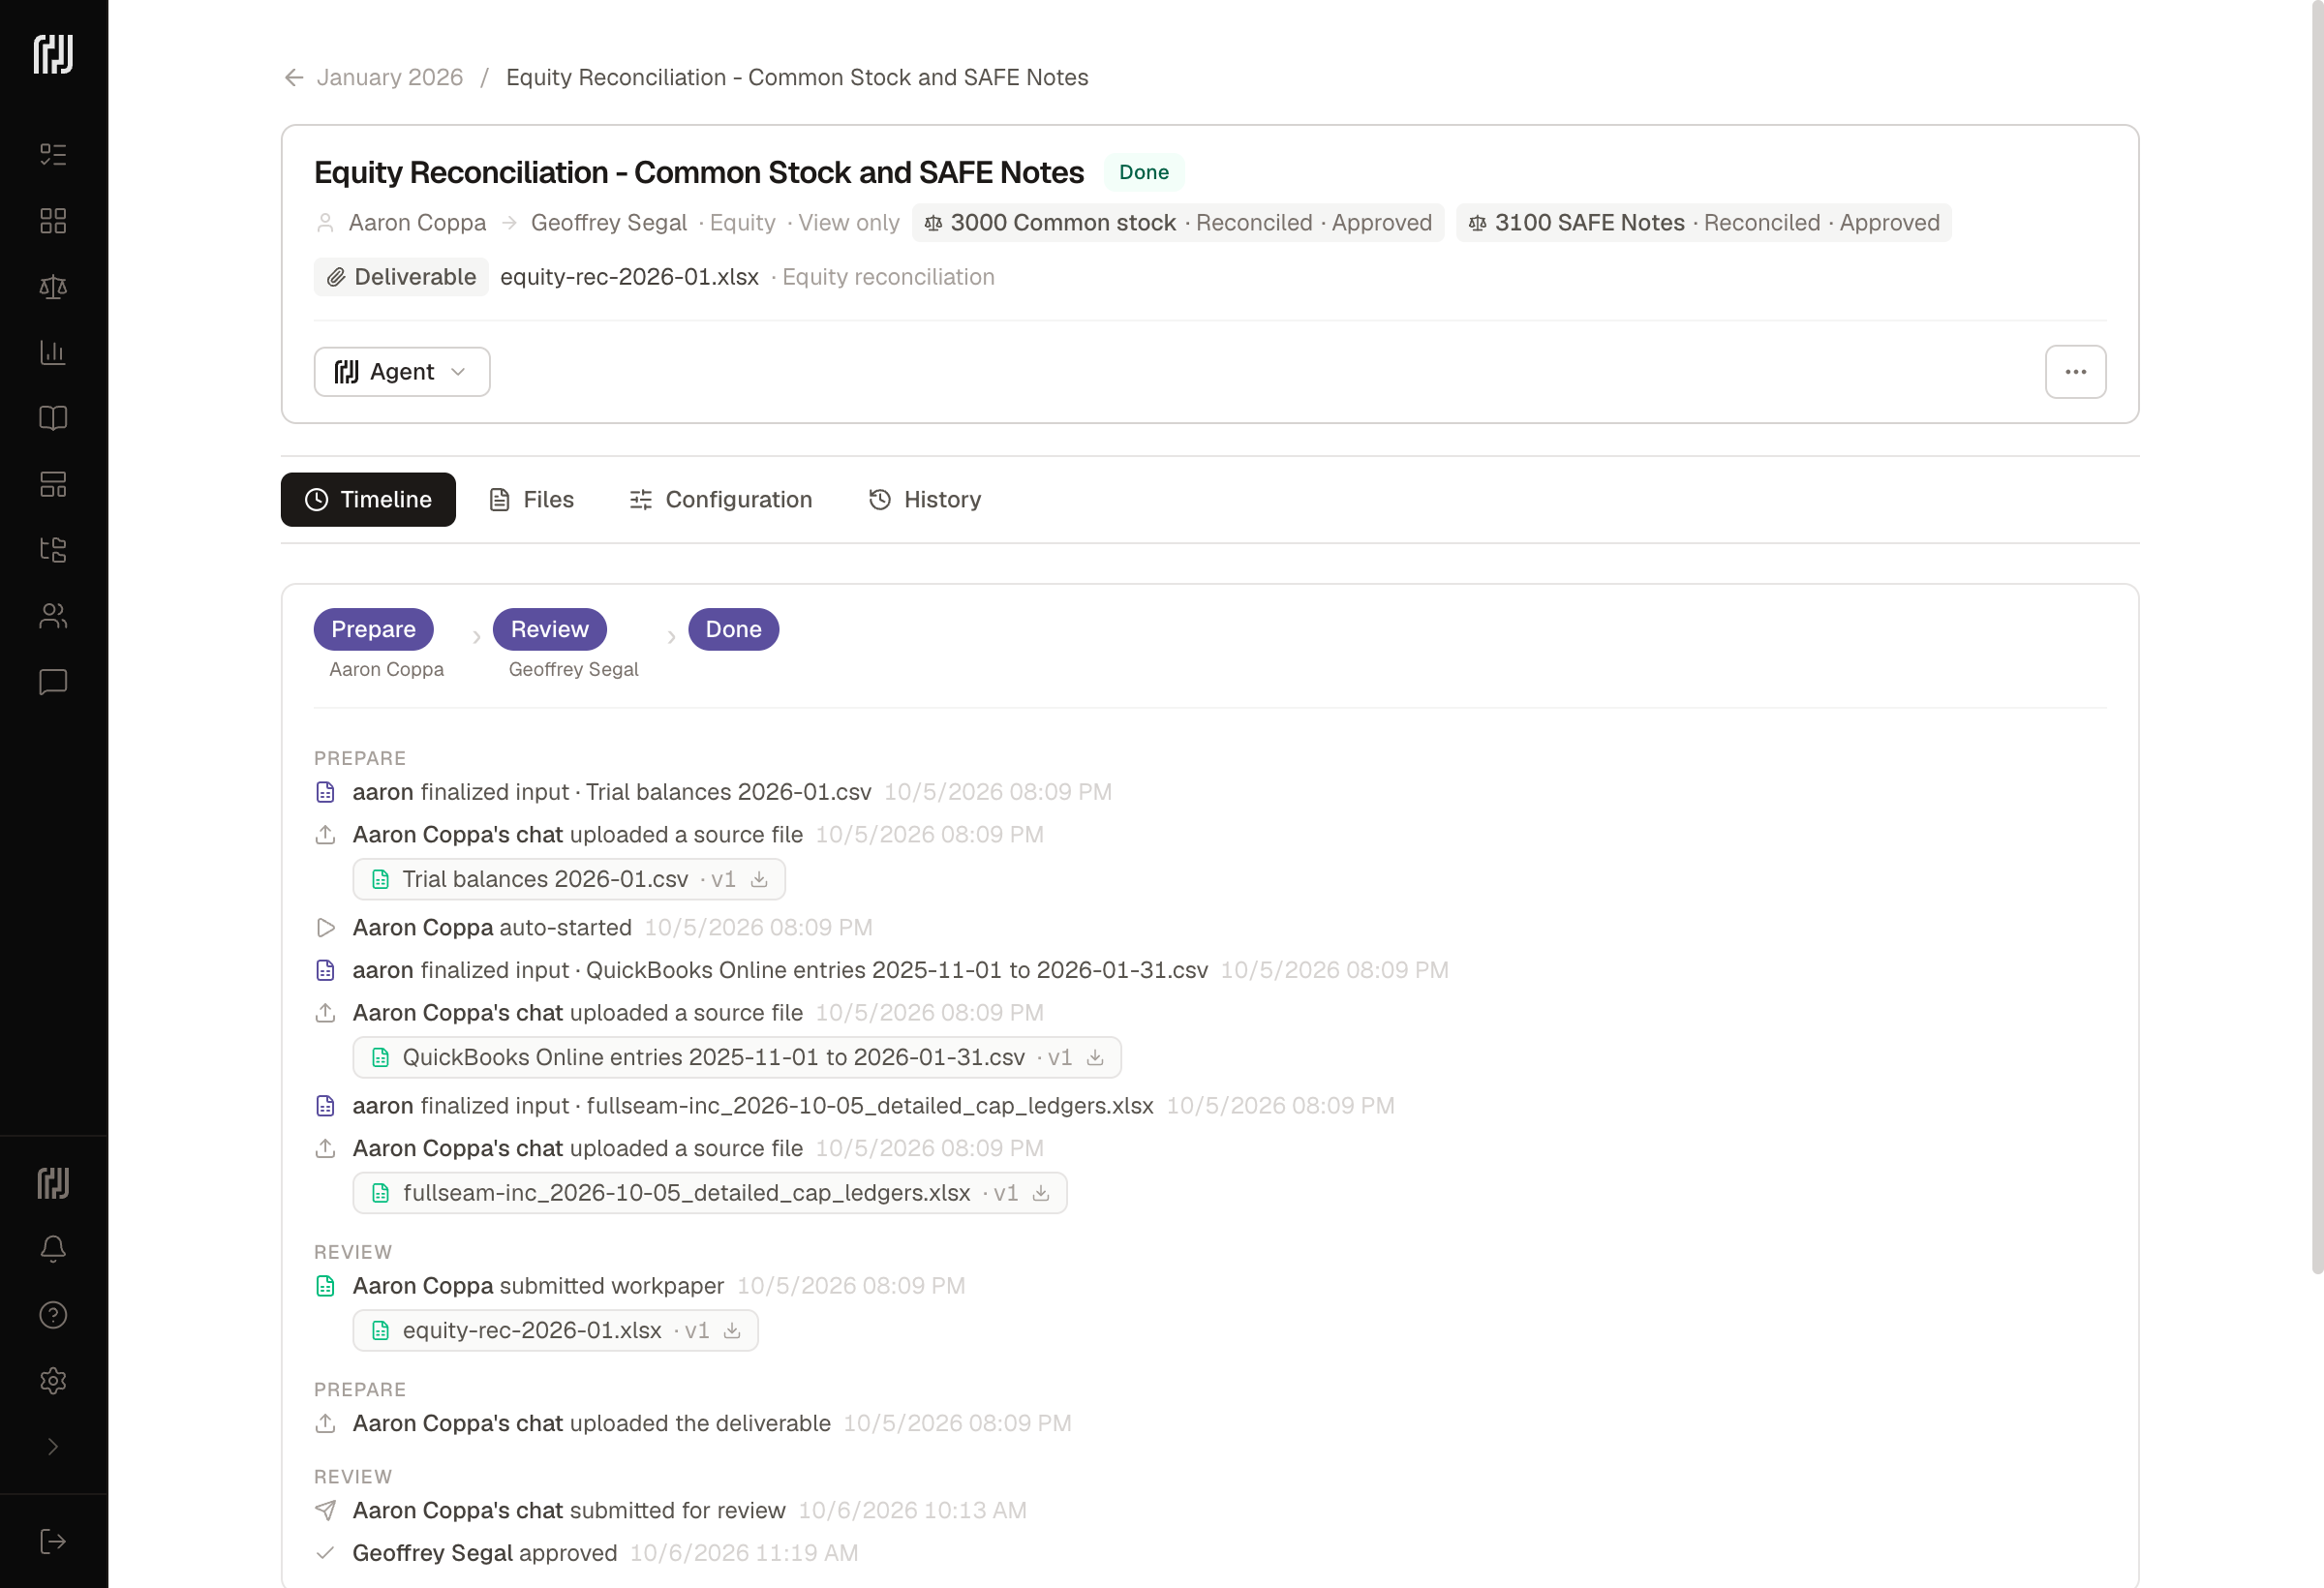Open the reconciliation scales sidebar icon
2324x1588 pixels.
point(53,287)
